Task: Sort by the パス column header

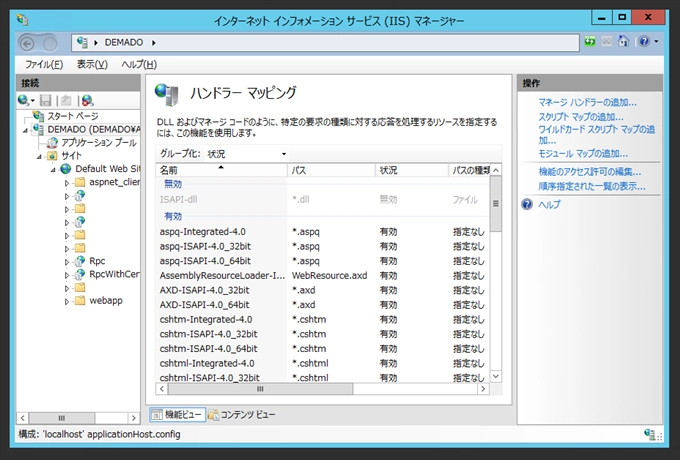Action: 331,170
